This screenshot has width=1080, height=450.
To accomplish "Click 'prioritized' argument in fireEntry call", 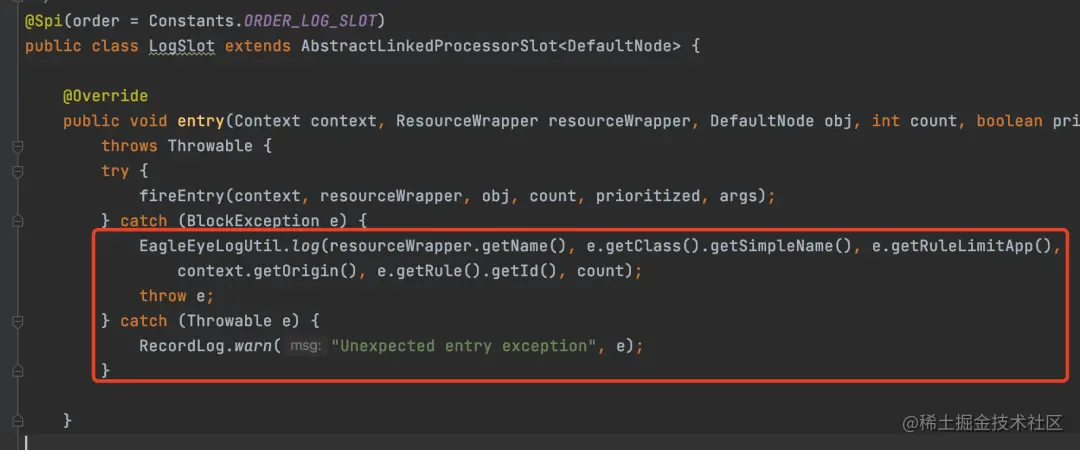I will click(647, 196).
